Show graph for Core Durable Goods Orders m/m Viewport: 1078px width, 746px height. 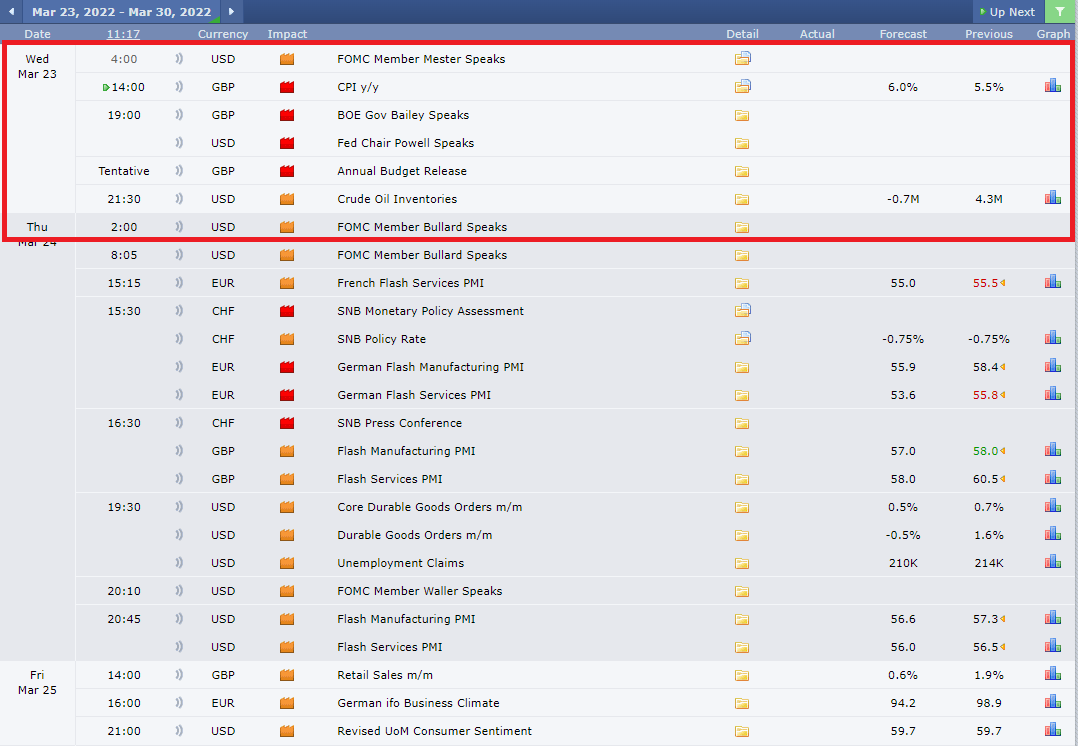(1053, 506)
